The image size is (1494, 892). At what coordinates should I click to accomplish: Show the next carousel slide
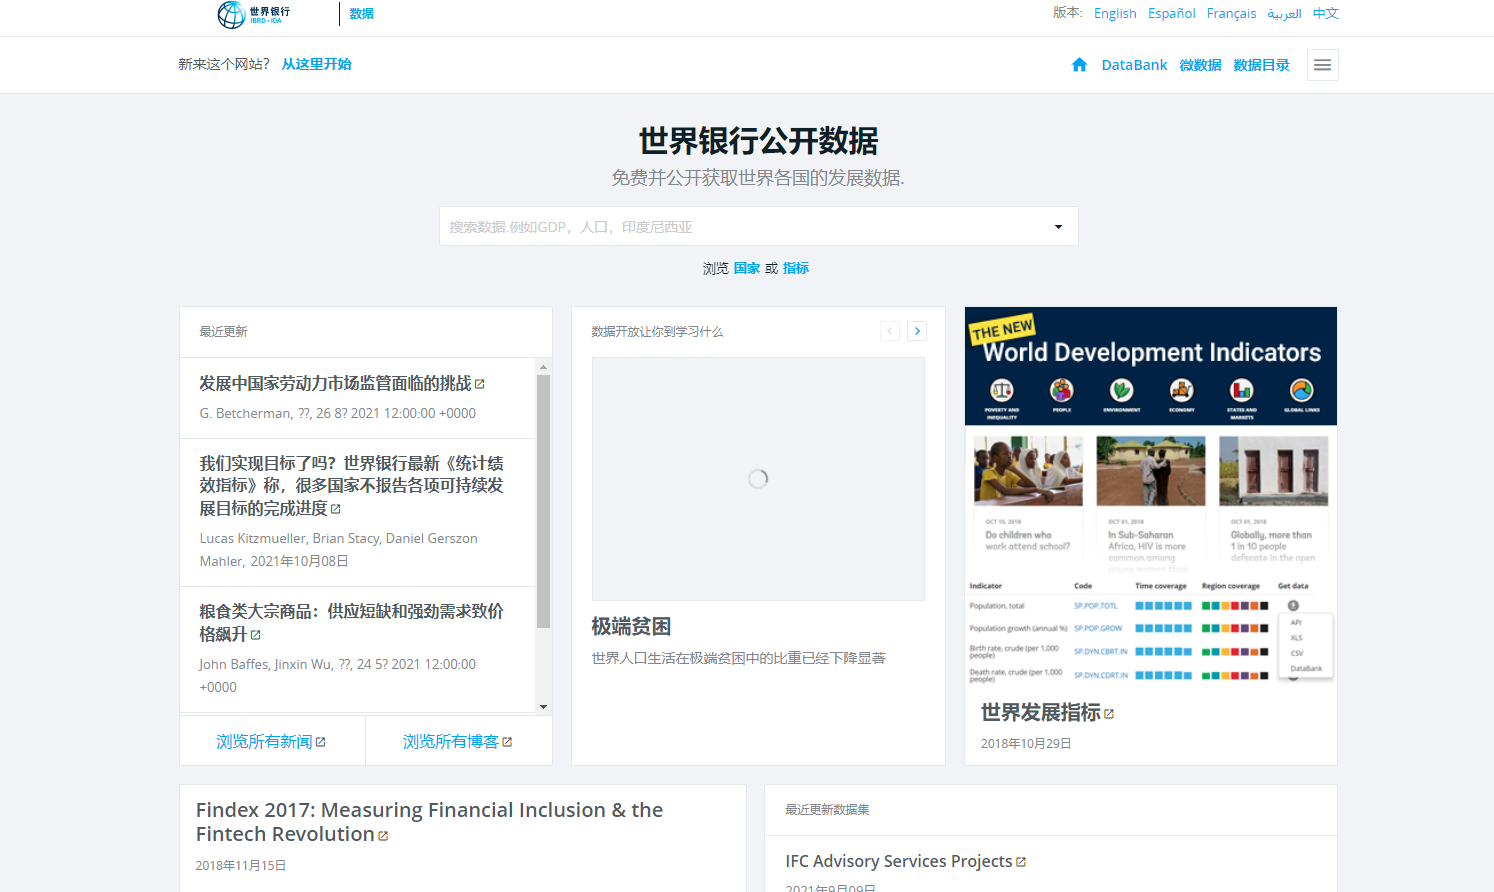[x=917, y=331]
